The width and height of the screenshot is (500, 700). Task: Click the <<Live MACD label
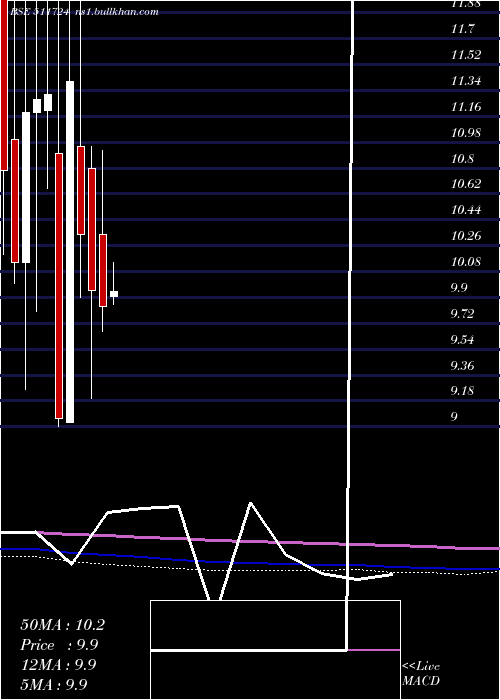(421, 674)
